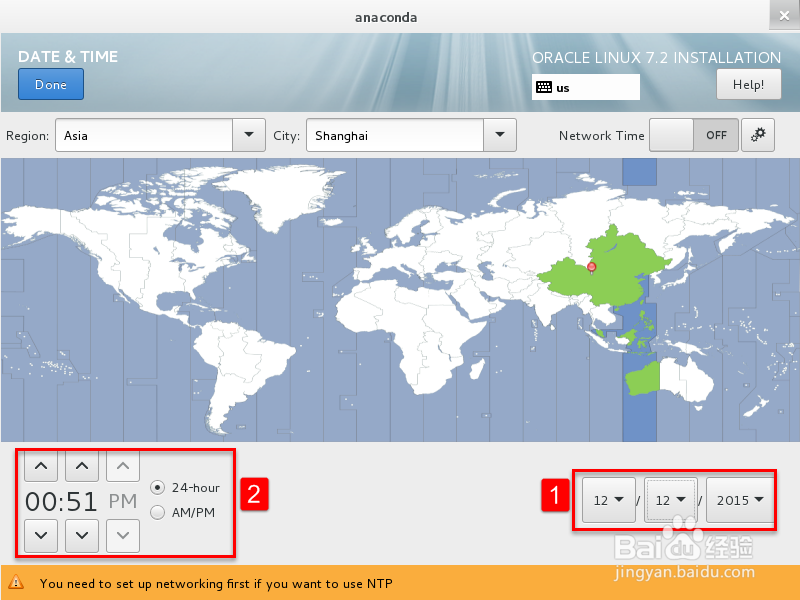Click the blue Done button
Screen dimensions: 800x600
click(x=51, y=85)
